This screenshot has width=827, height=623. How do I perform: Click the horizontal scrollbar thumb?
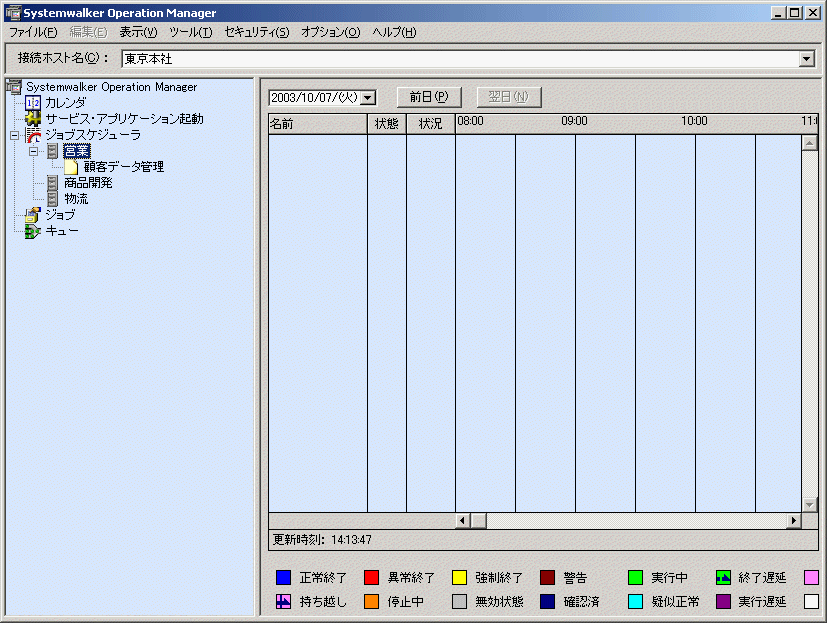(x=478, y=521)
